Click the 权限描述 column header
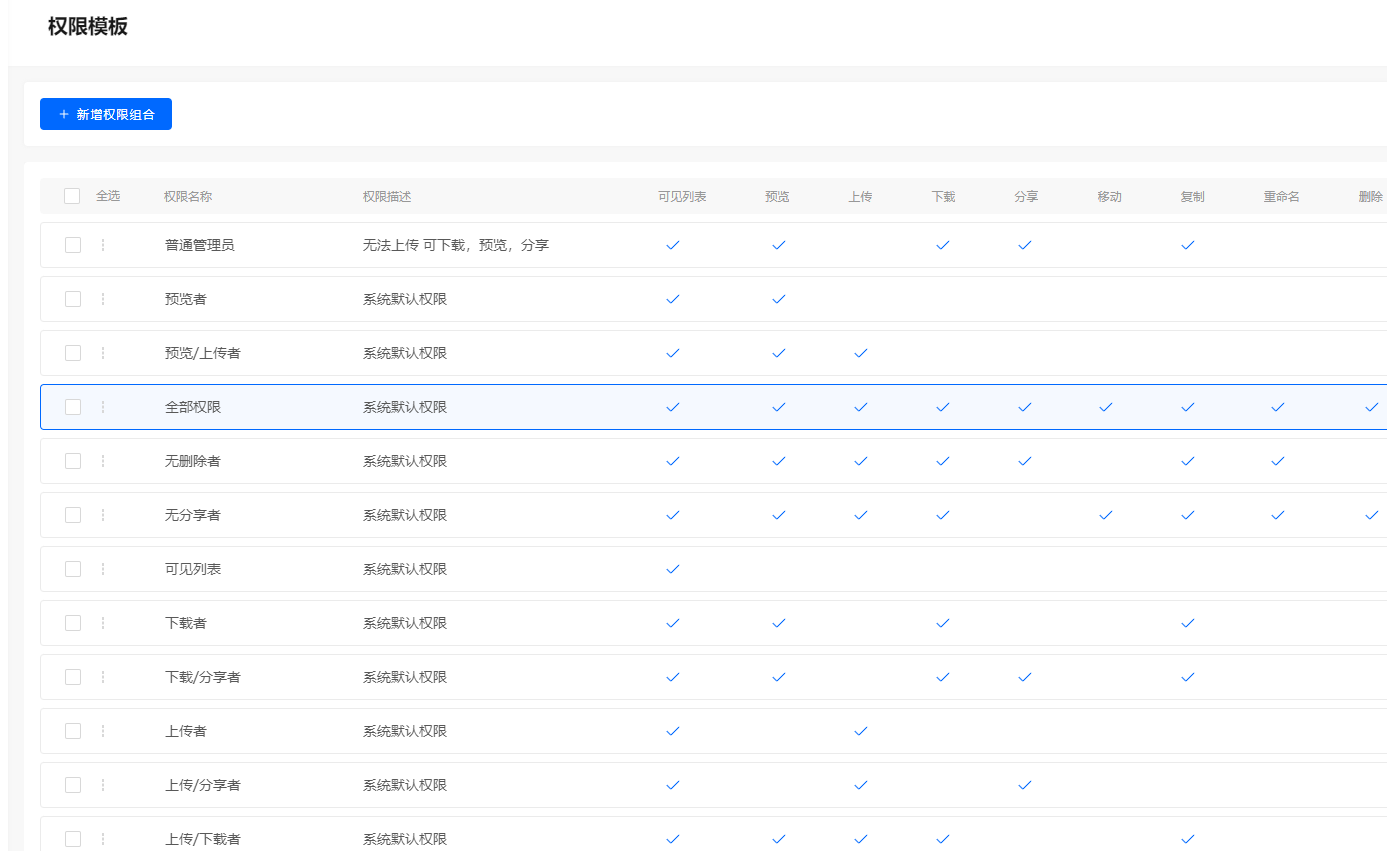Viewport: 1387px width, 851px height. 387,197
